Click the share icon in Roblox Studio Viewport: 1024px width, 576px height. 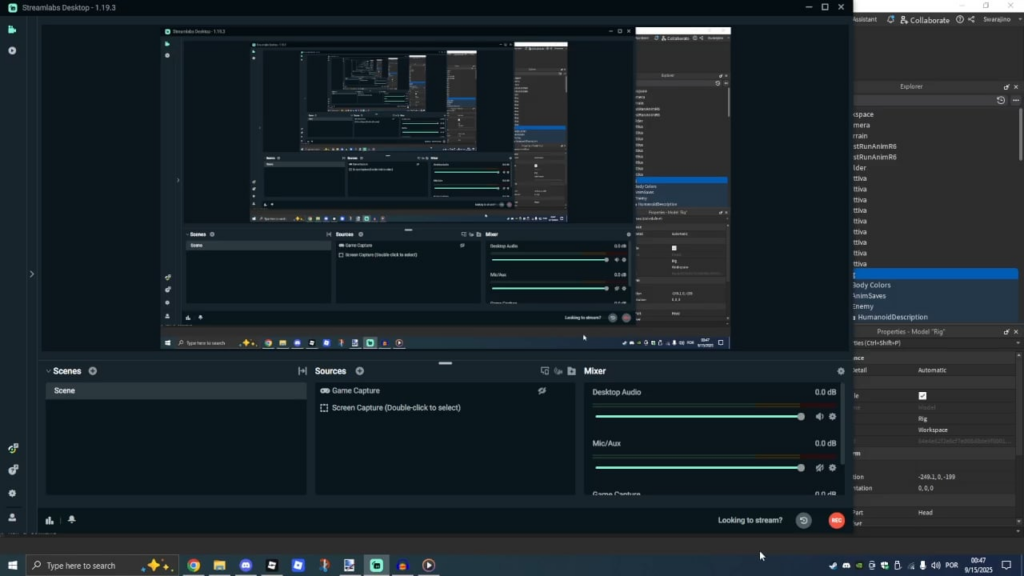pos(971,20)
